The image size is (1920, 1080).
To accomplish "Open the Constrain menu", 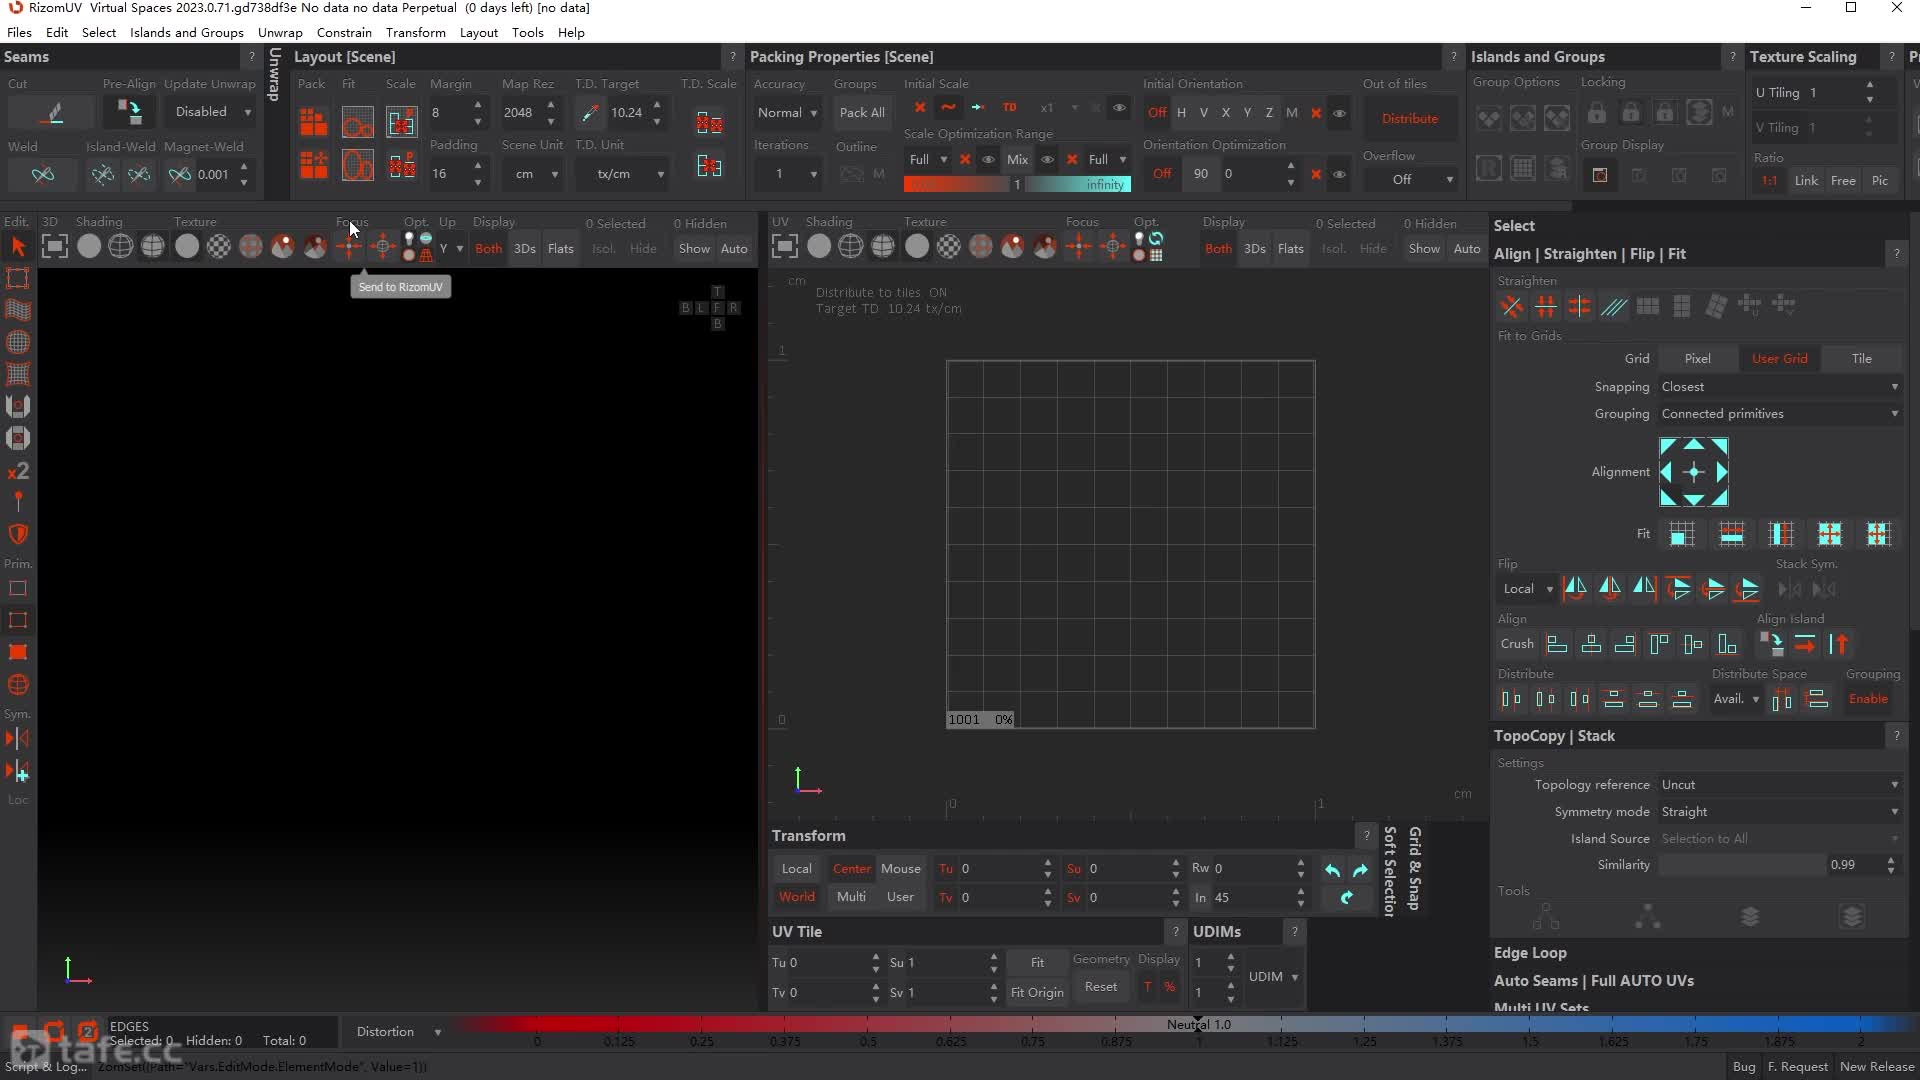I will [x=344, y=33].
